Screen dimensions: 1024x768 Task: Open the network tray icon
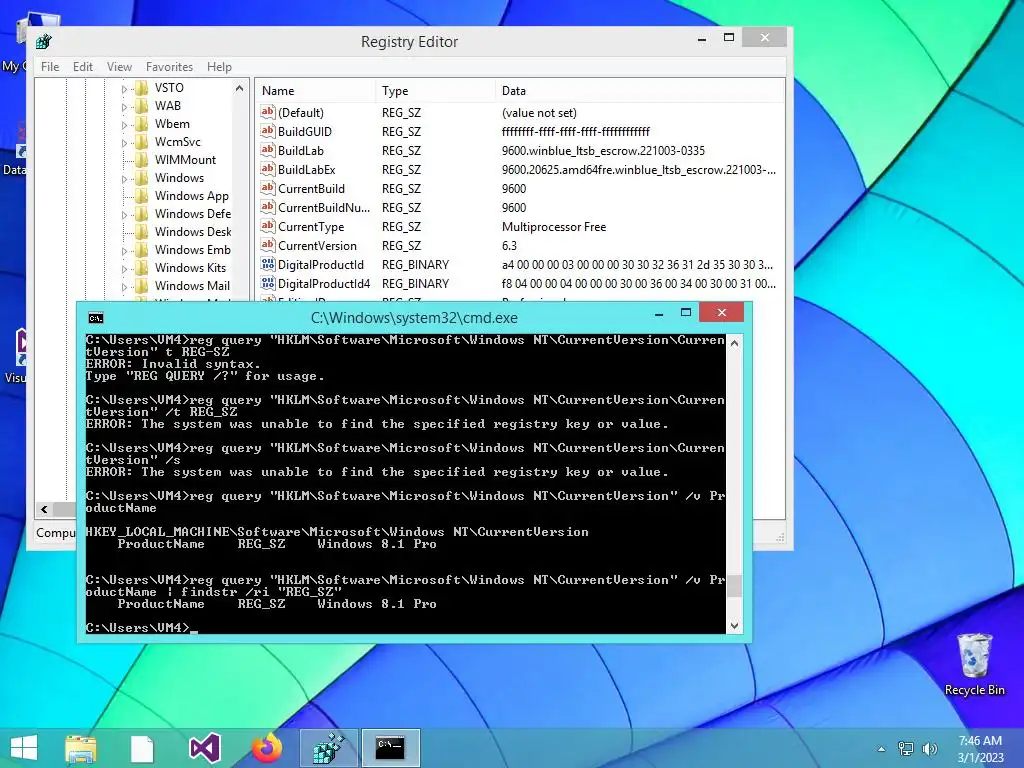pyautogui.click(x=906, y=749)
